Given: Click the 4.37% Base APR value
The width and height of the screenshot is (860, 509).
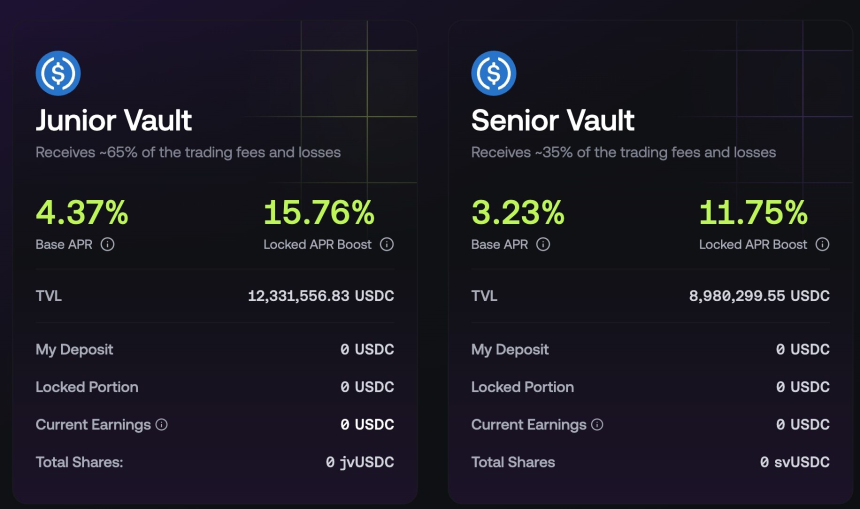Looking at the screenshot, I should point(82,212).
